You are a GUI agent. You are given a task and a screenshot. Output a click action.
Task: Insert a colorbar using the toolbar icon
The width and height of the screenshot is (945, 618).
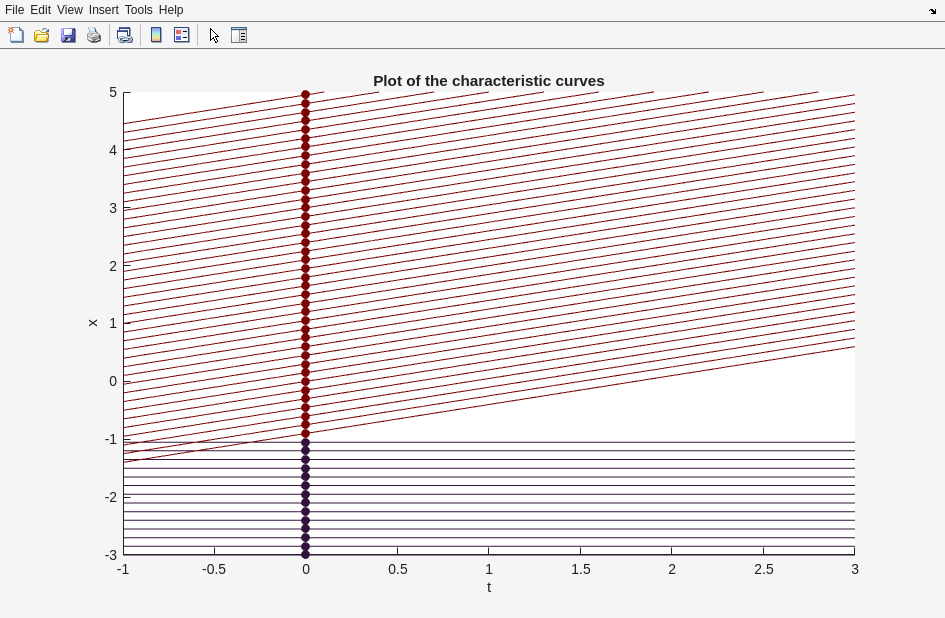[x=156, y=35]
